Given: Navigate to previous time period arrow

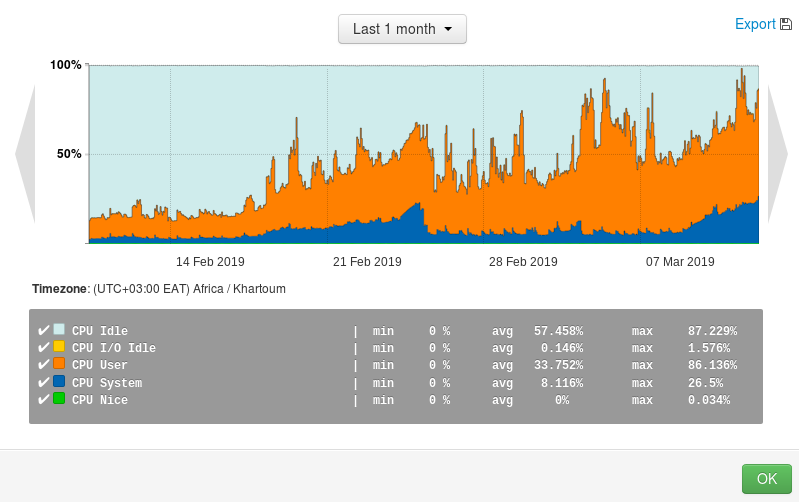Looking at the screenshot, I should click(x=26, y=154).
